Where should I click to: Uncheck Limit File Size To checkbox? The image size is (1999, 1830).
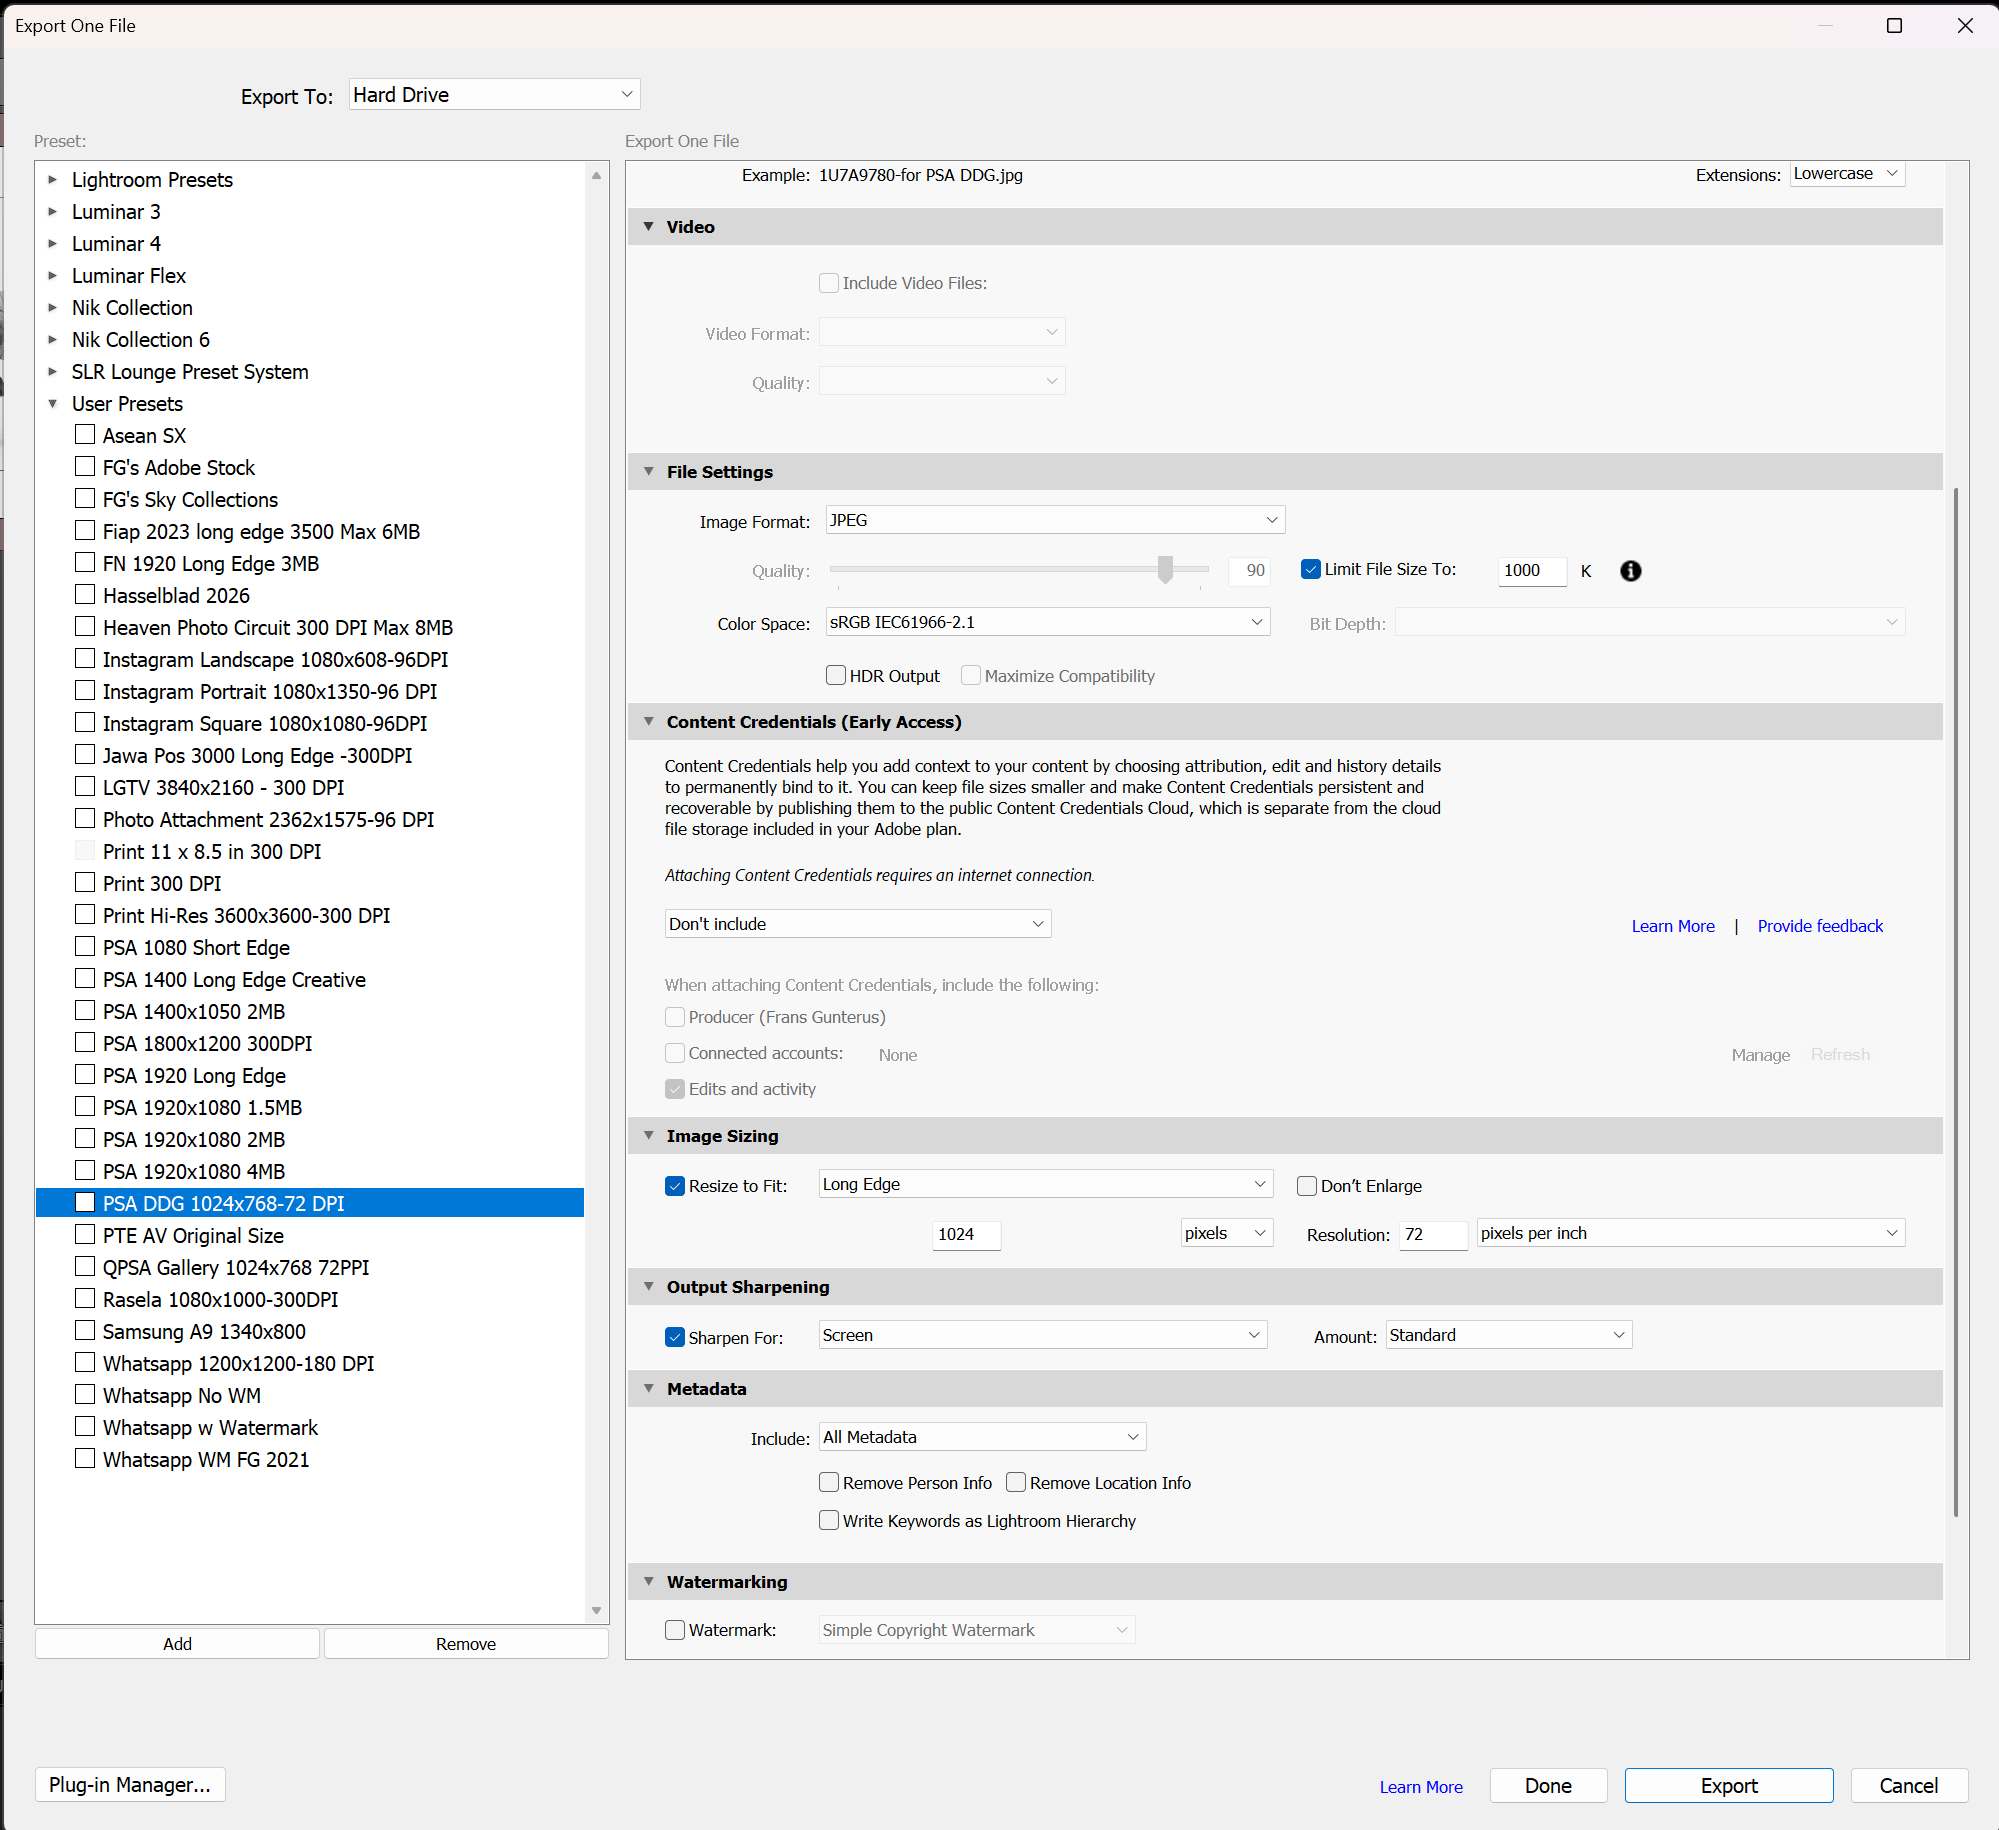pos(1310,569)
